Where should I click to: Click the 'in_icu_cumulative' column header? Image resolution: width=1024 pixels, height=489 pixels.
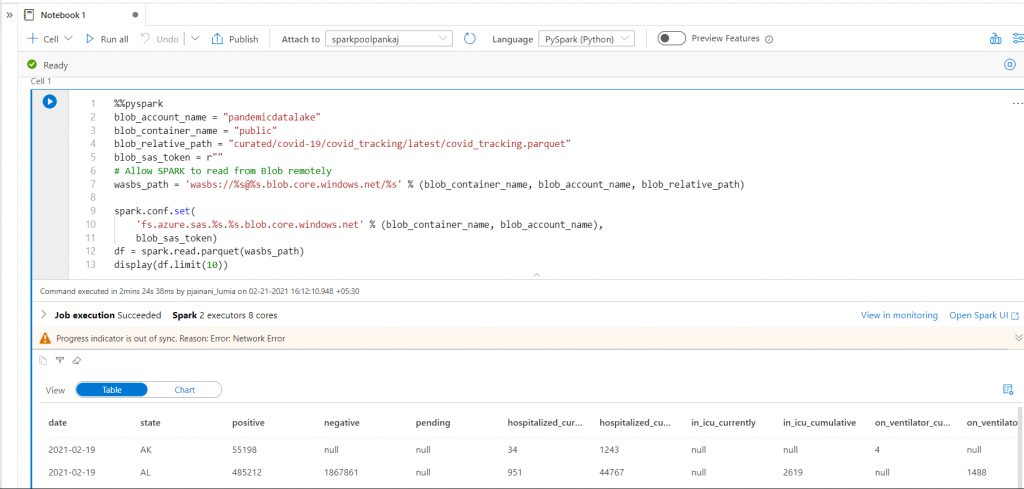coord(819,422)
